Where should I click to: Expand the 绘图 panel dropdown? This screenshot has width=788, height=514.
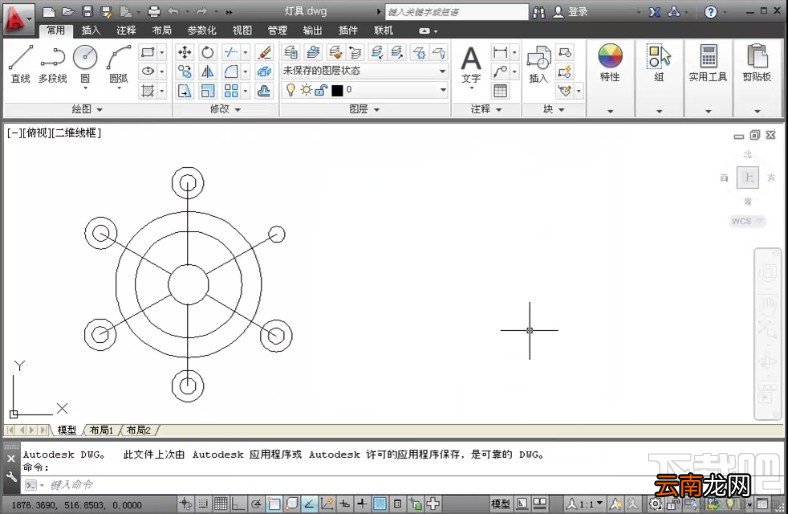click(87, 109)
